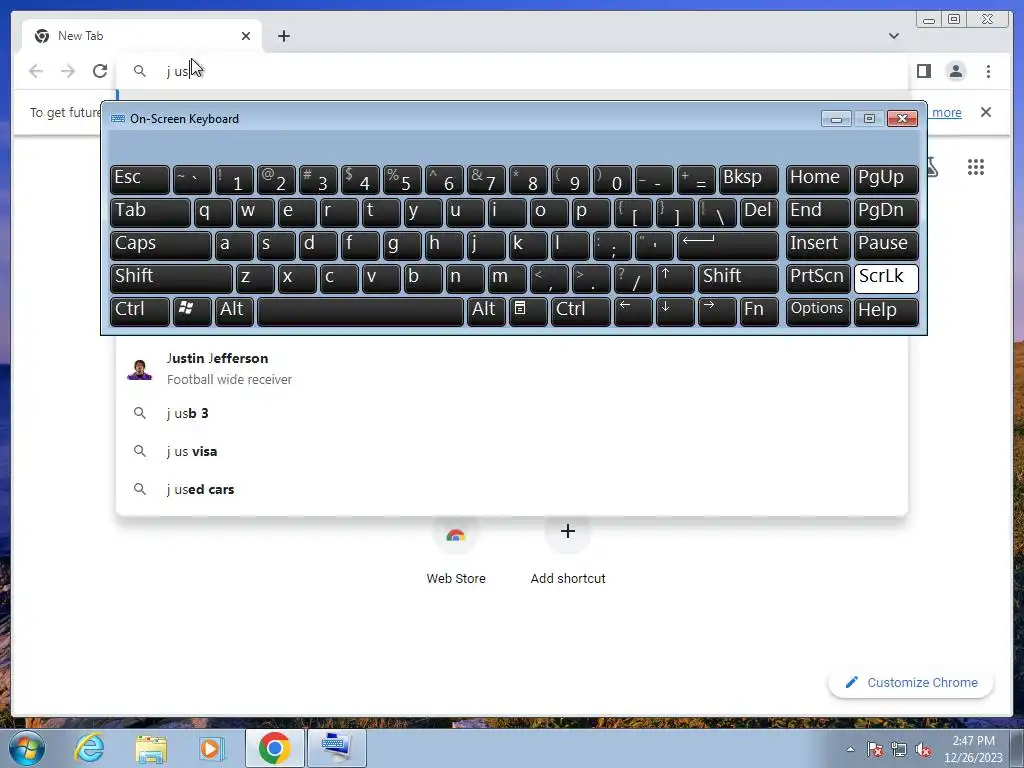Click the Esc key on the keyboard
Screen dimensions: 1024x768
(140, 179)
